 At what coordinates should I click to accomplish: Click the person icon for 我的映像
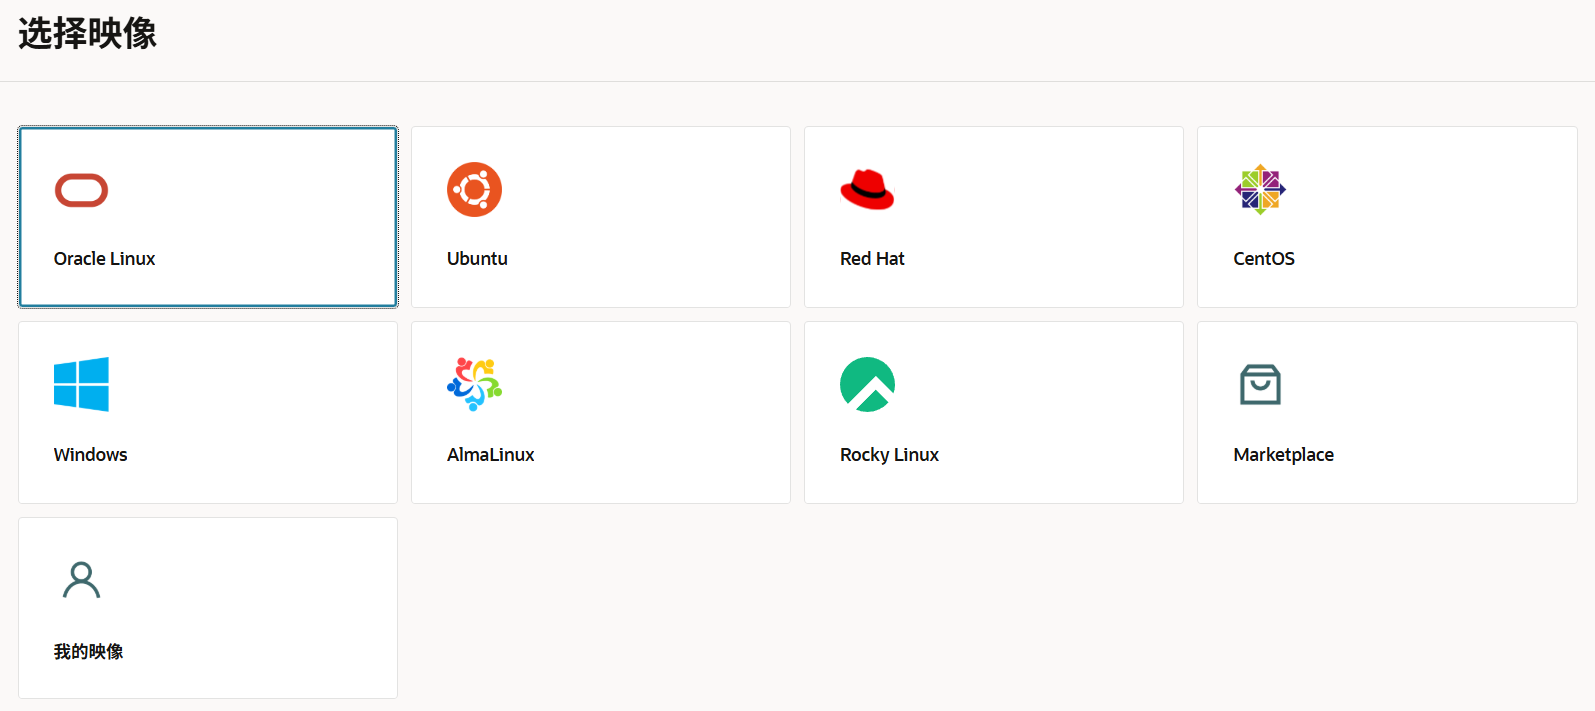(81, 580)
